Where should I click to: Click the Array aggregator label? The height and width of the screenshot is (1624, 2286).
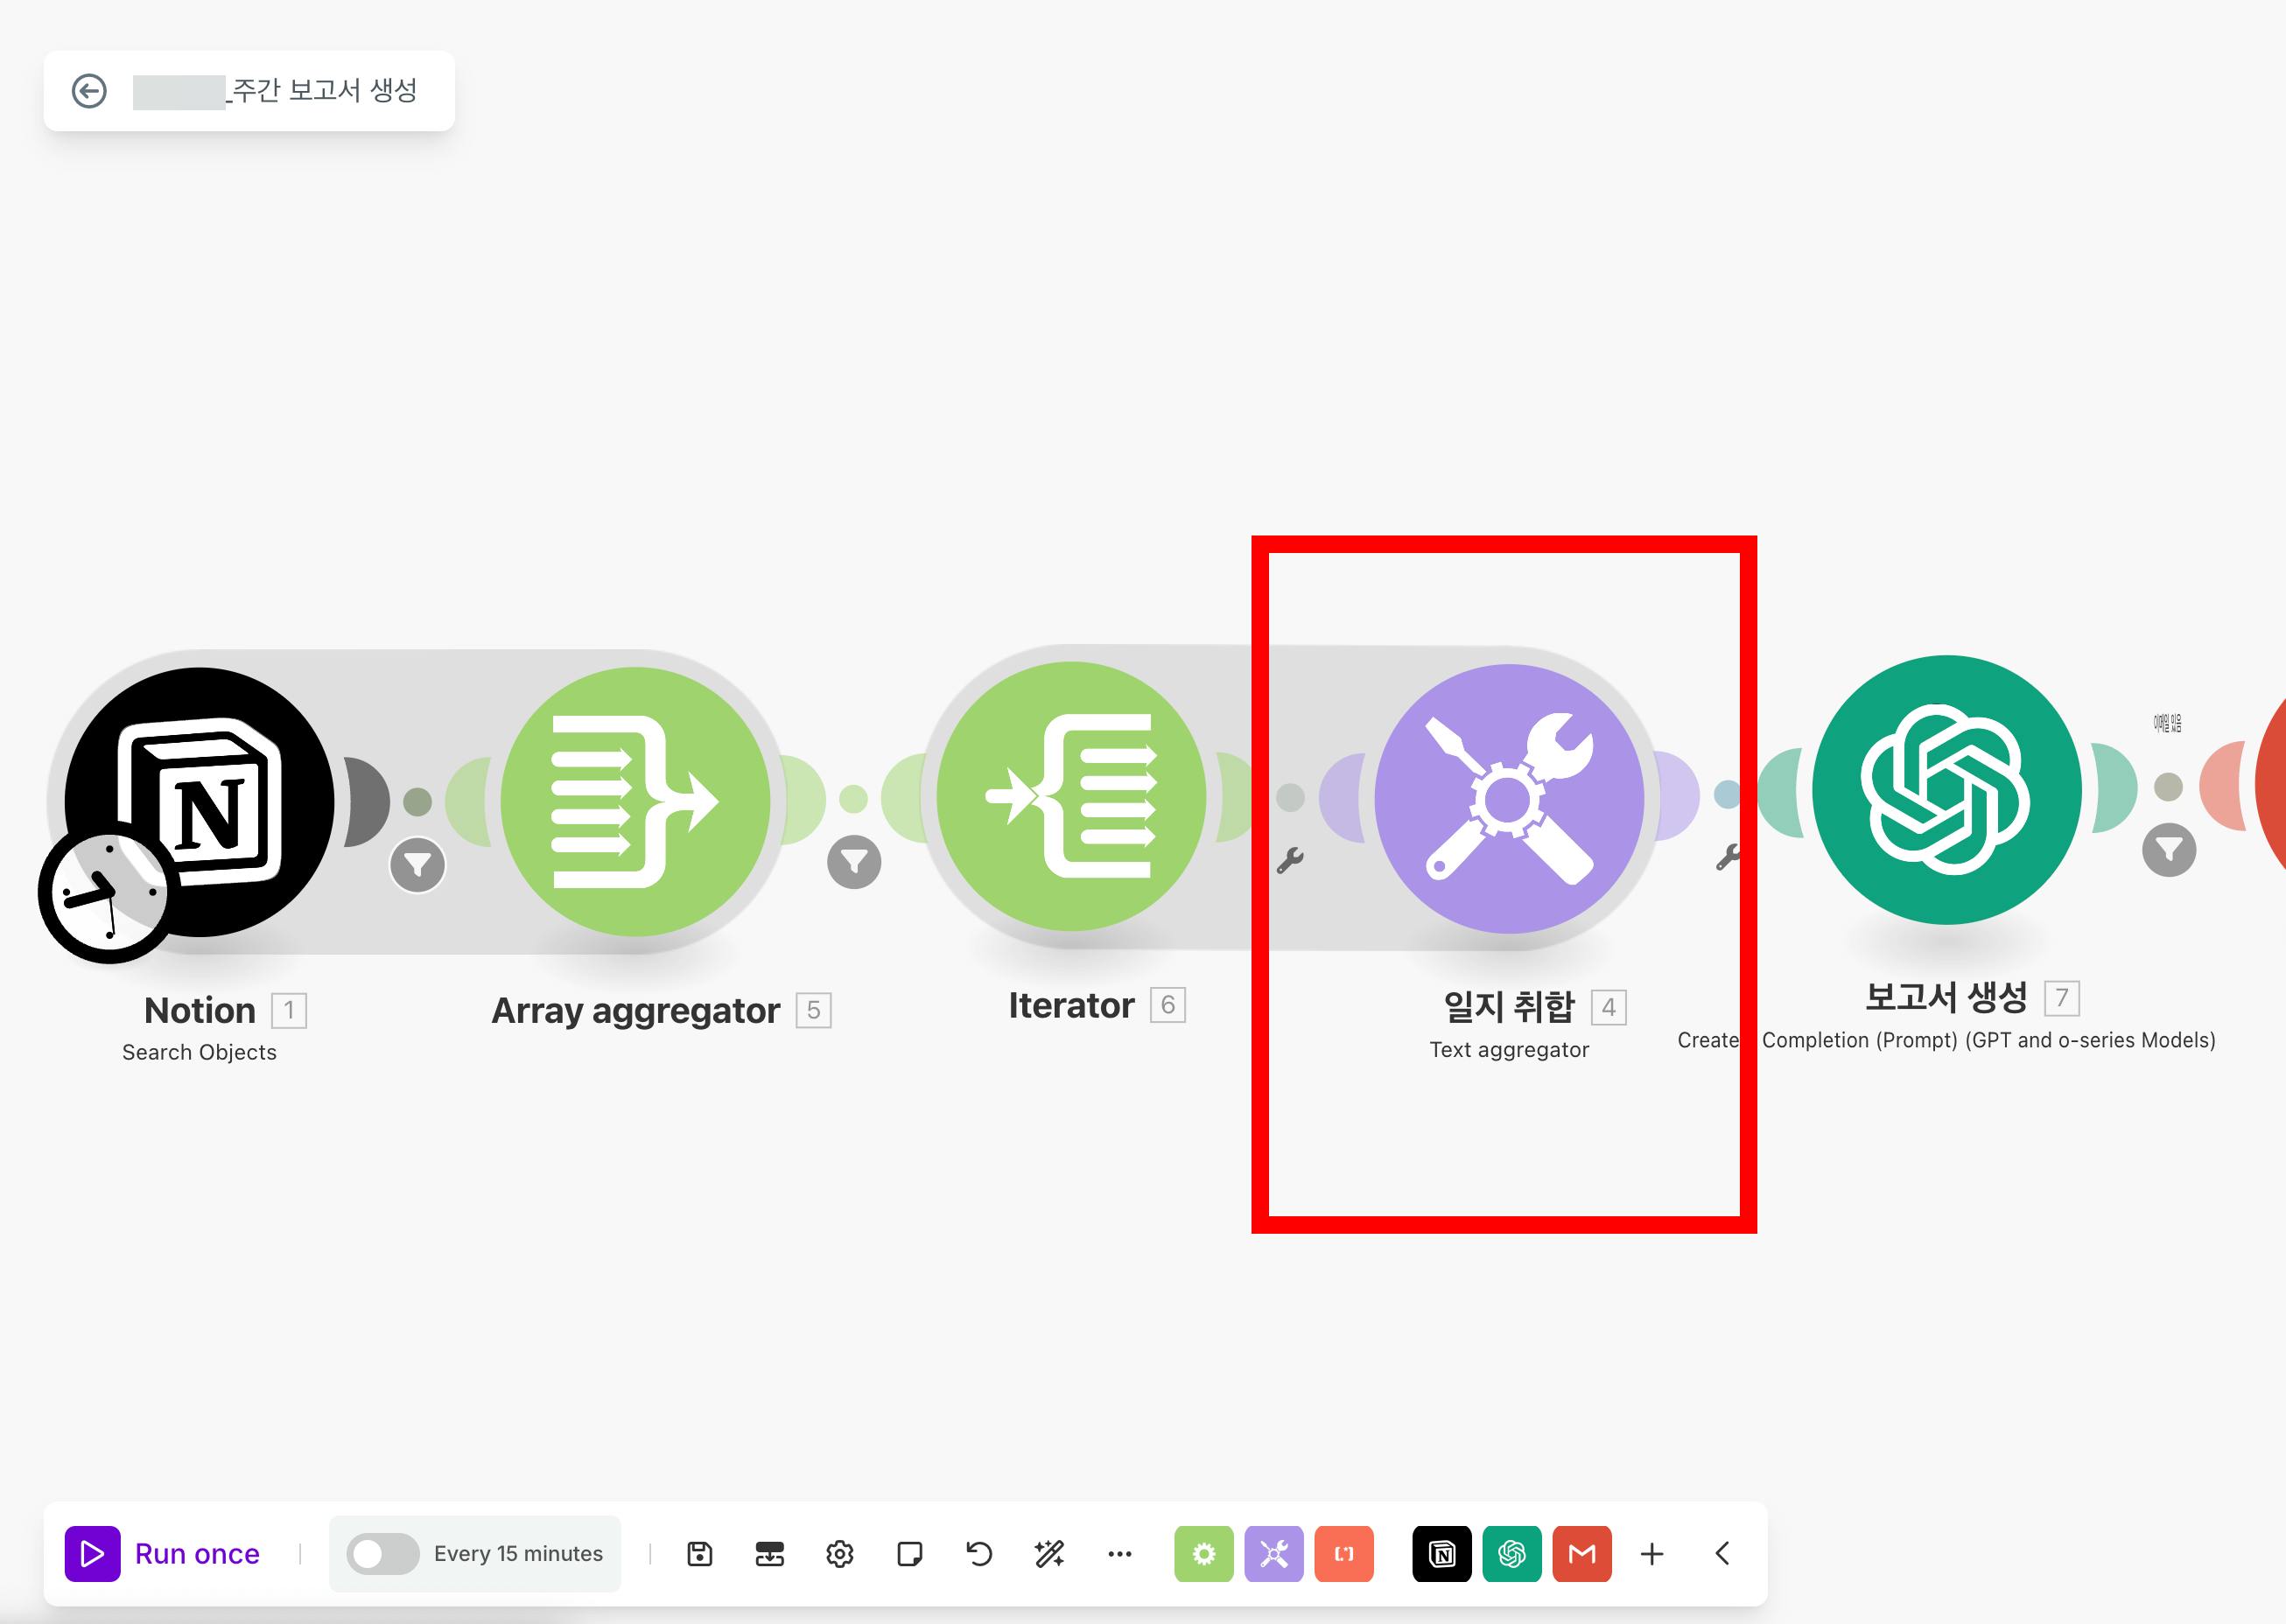[635, 1010]
